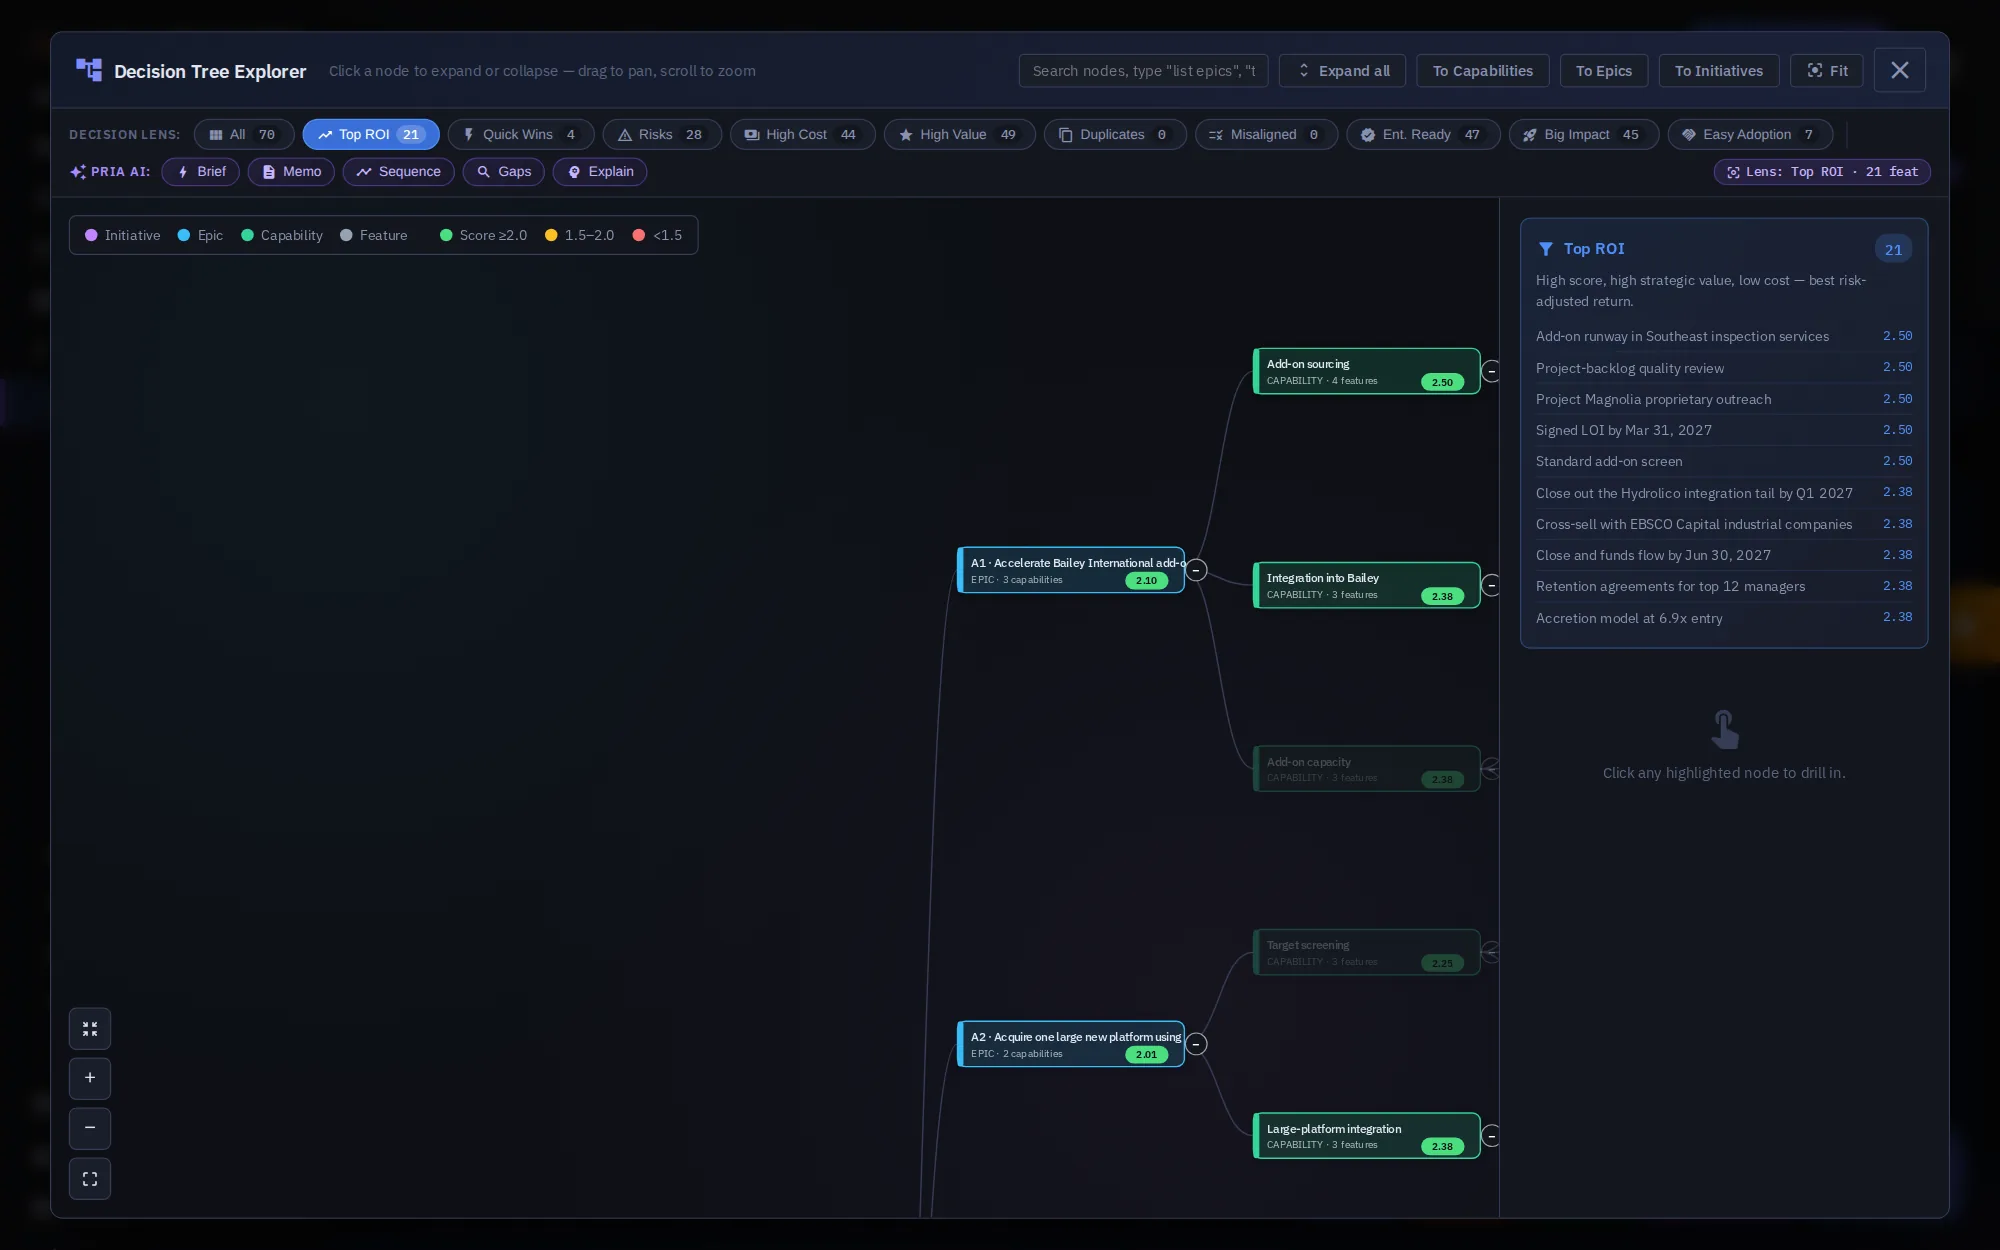Jump To Capabilities level
Image resolution: width=2000 pixels, height=1250 pixels.
point(1482,71)
